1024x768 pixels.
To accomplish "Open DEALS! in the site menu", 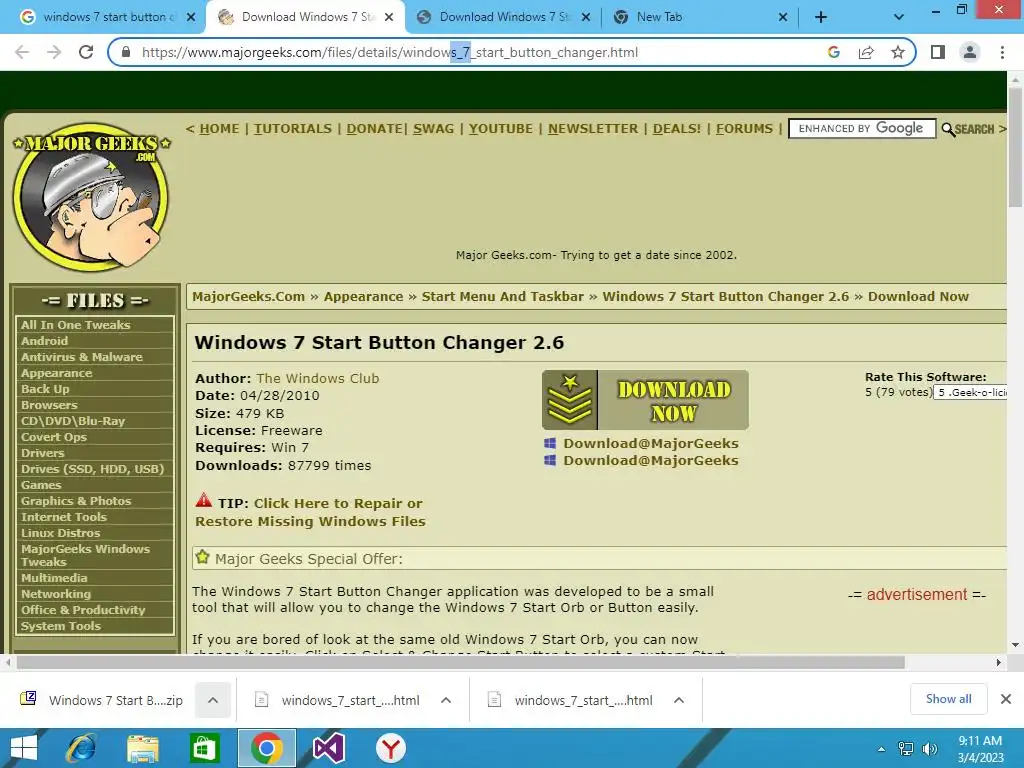I will pos(677,129).
